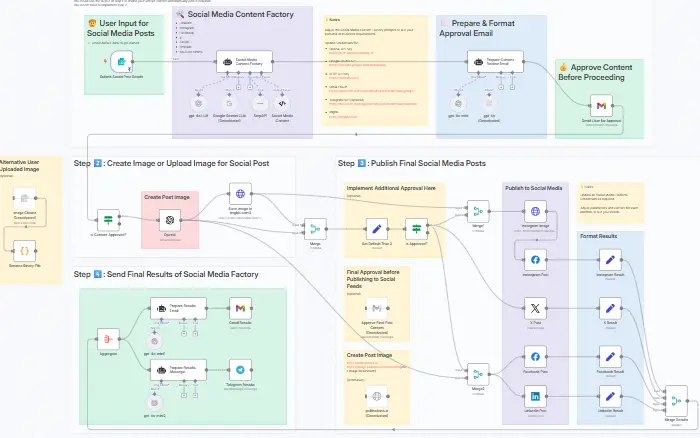Click the gpt-4o mini model under Prepare Results Message
700x438 pixels.
click(x=154, y=403)
